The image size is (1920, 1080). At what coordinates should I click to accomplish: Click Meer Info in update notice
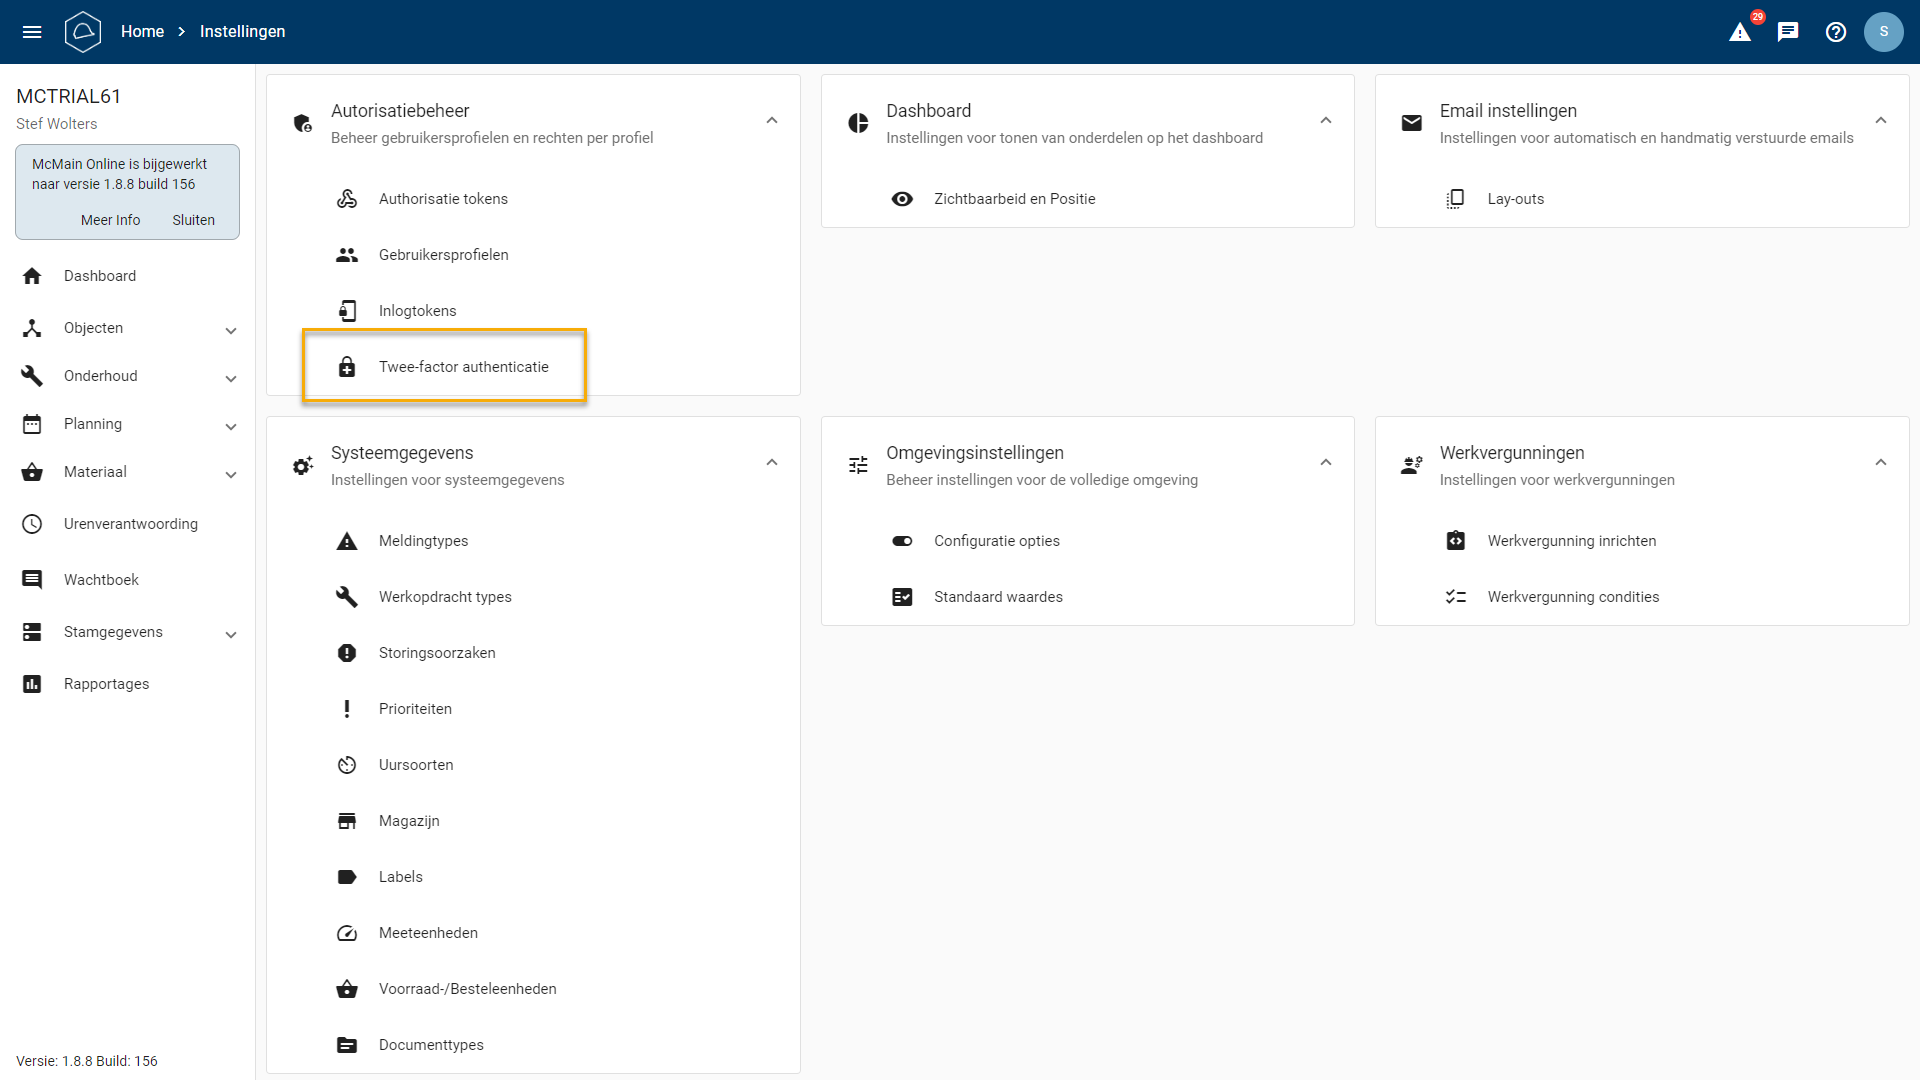[x=110, y=220]
